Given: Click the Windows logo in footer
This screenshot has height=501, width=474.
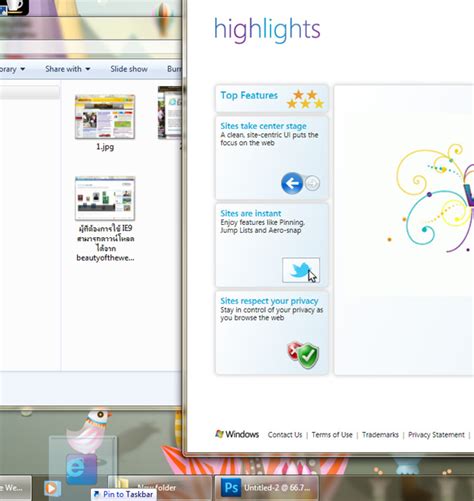Looking at the screenshot, I should (x=237, y=434).
